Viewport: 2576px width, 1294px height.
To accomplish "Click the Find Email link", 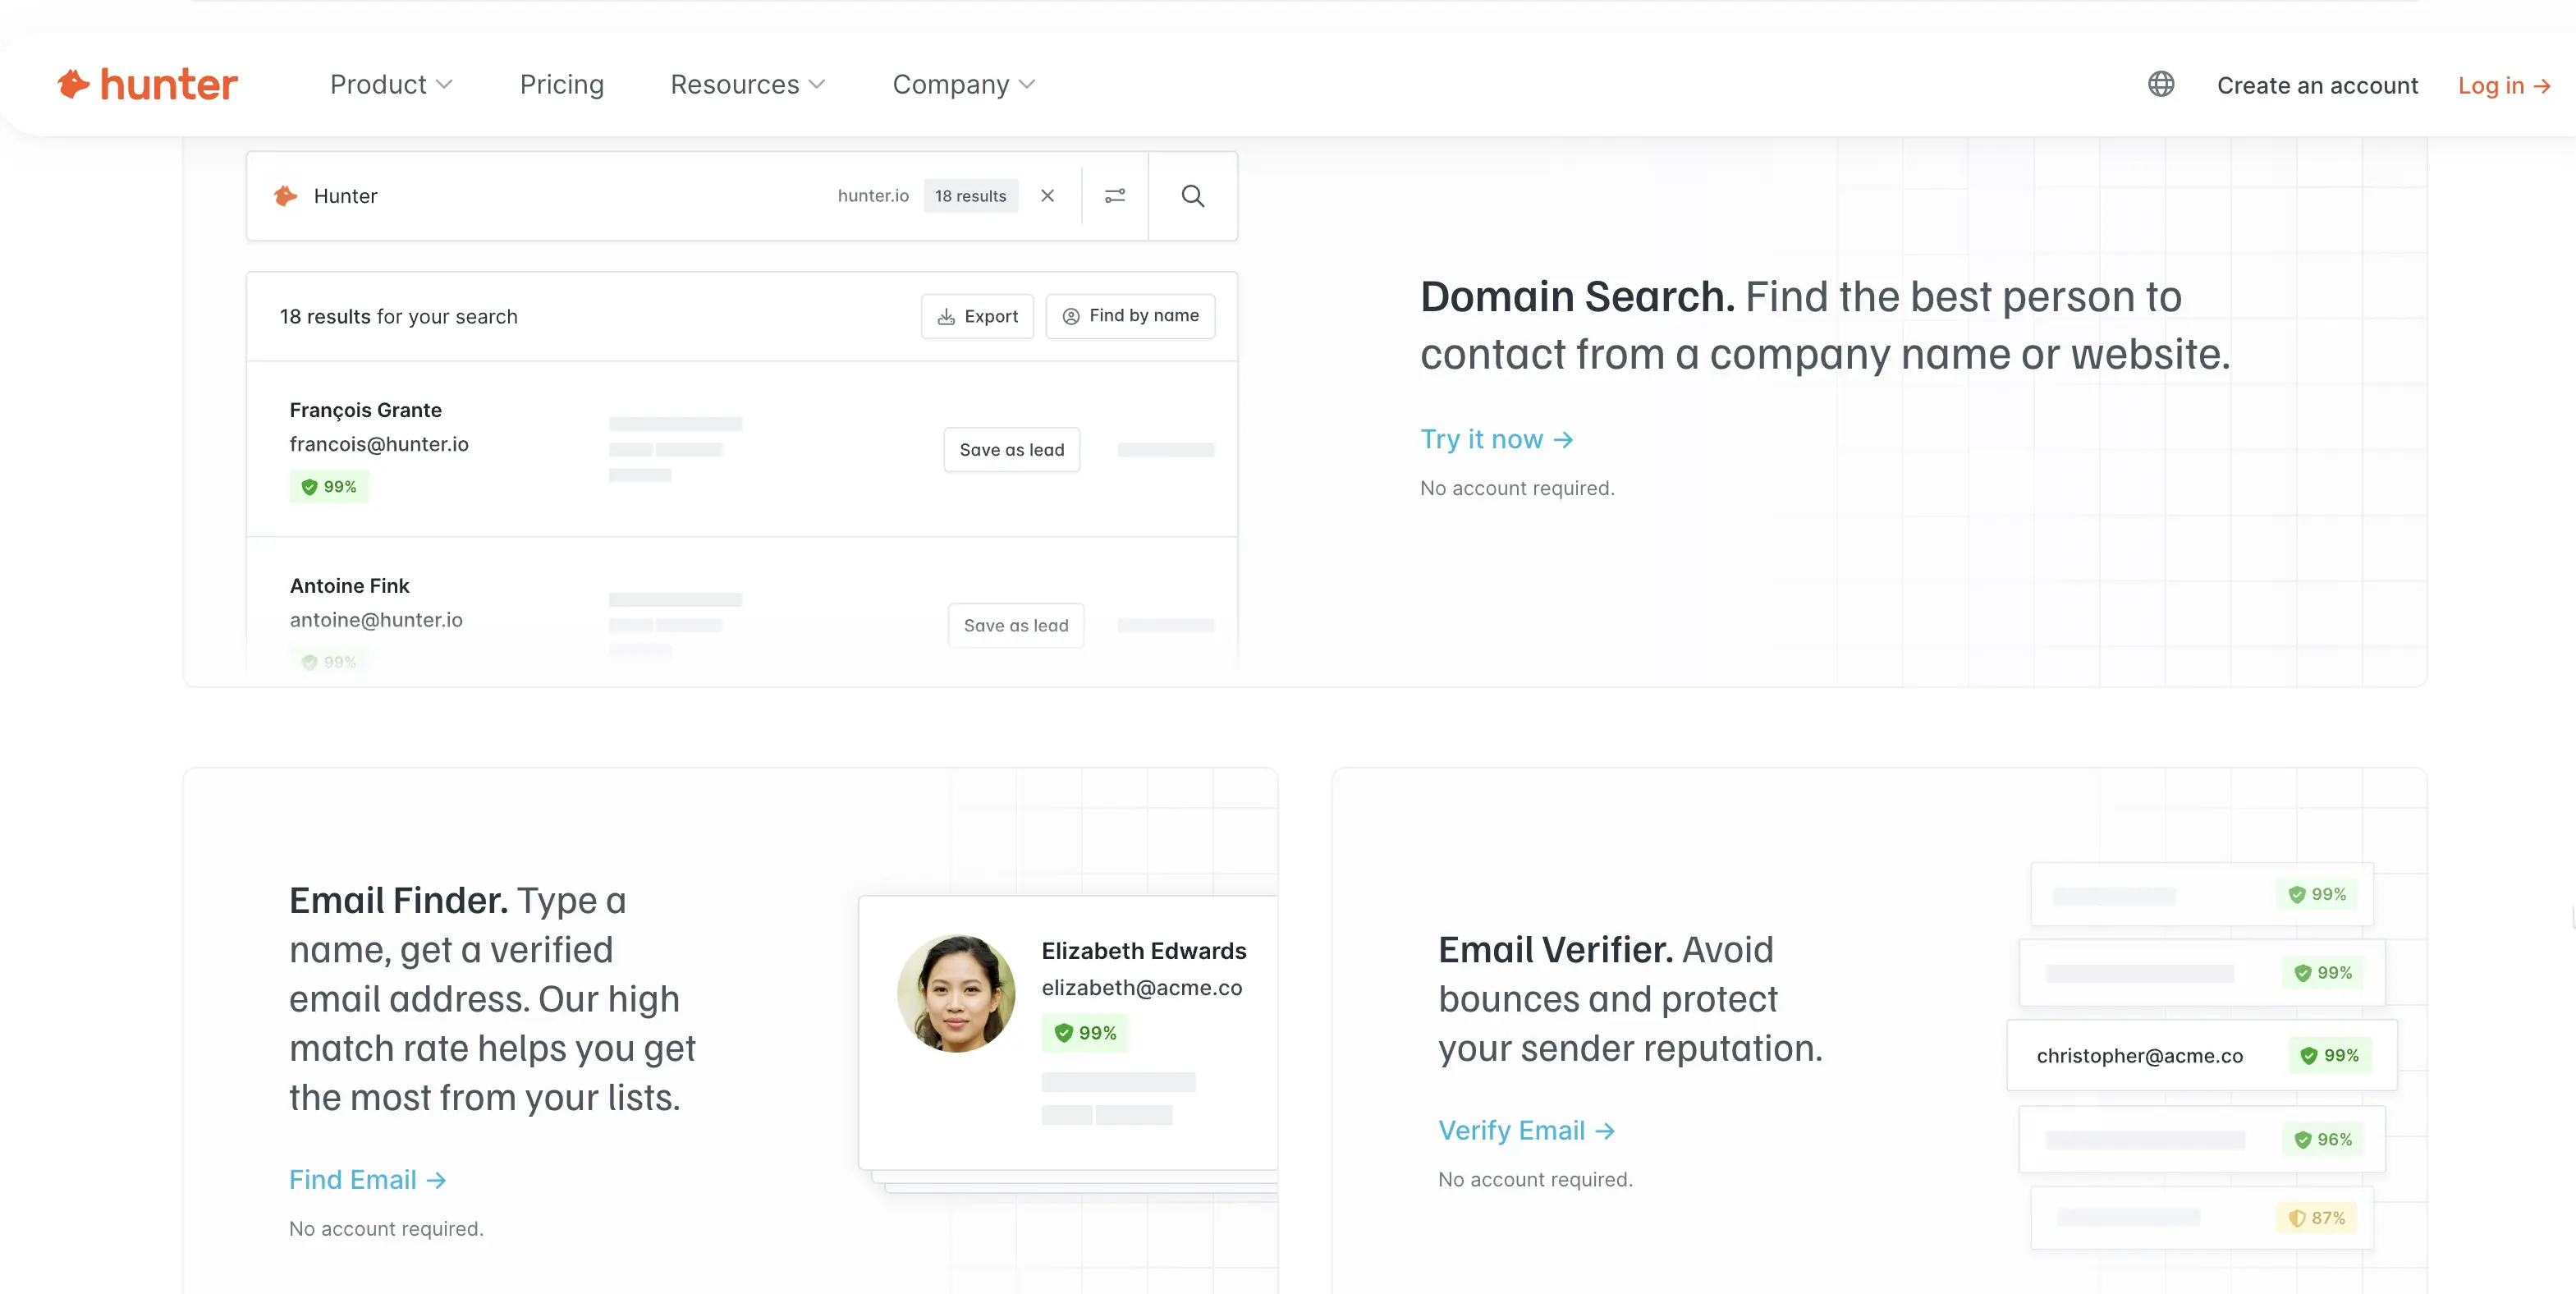I will pos(368,1180).
